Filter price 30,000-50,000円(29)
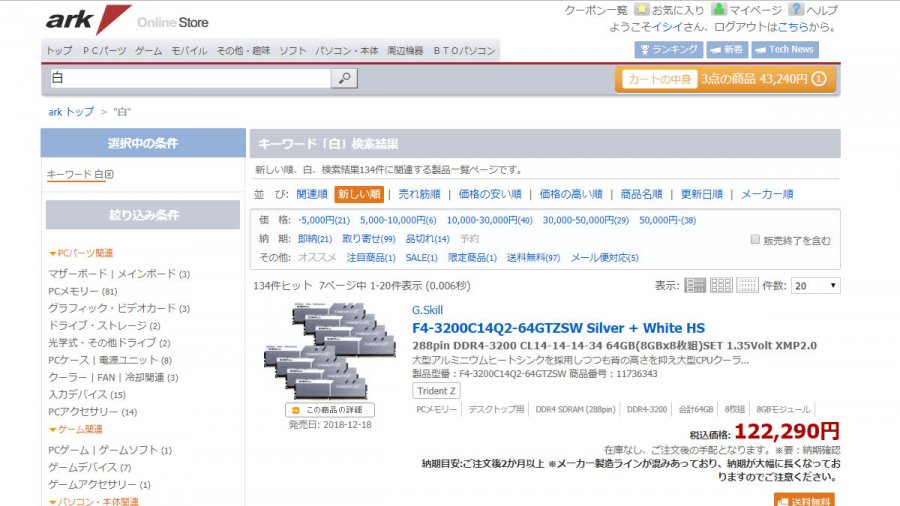This screenshot has width=900, height=506. 585,220
